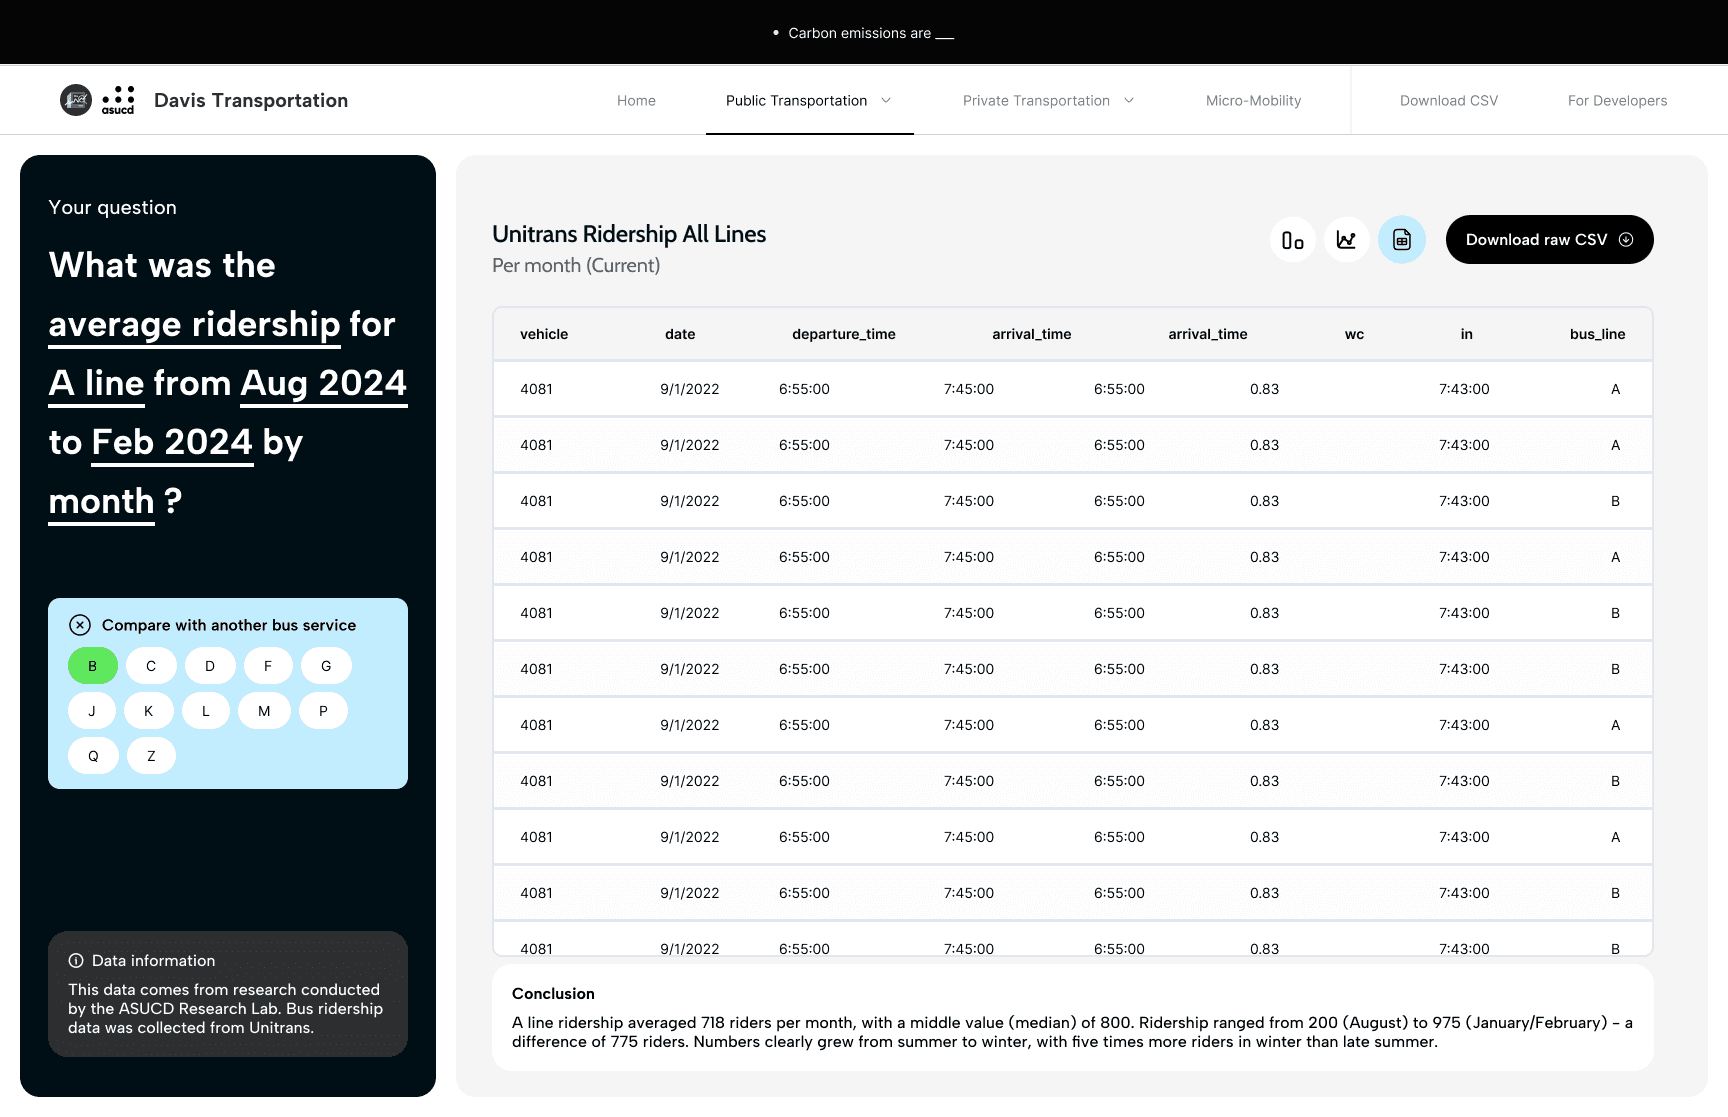1728x1117 pixels.
Task: Sort by the bus_line column header
Action: (x=1597, y=334)
